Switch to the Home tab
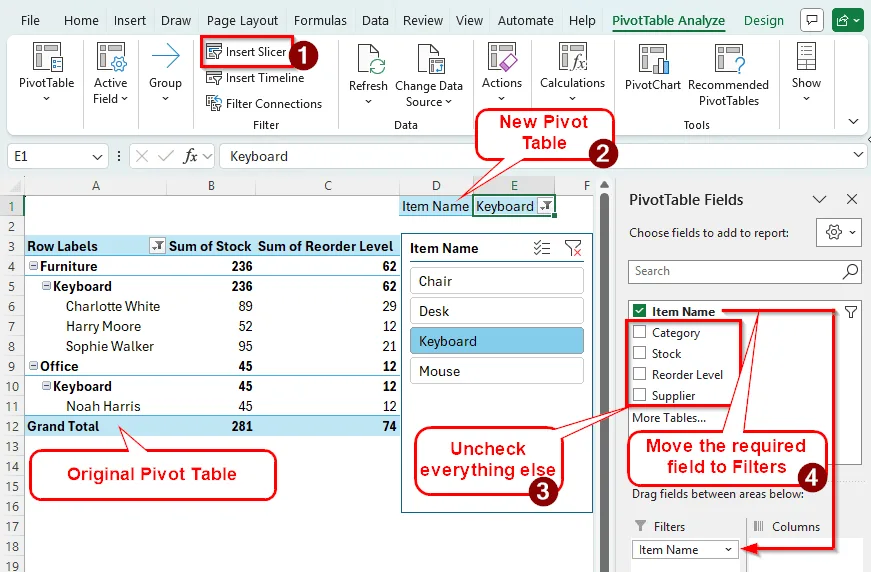 click(x=81, y=21)
